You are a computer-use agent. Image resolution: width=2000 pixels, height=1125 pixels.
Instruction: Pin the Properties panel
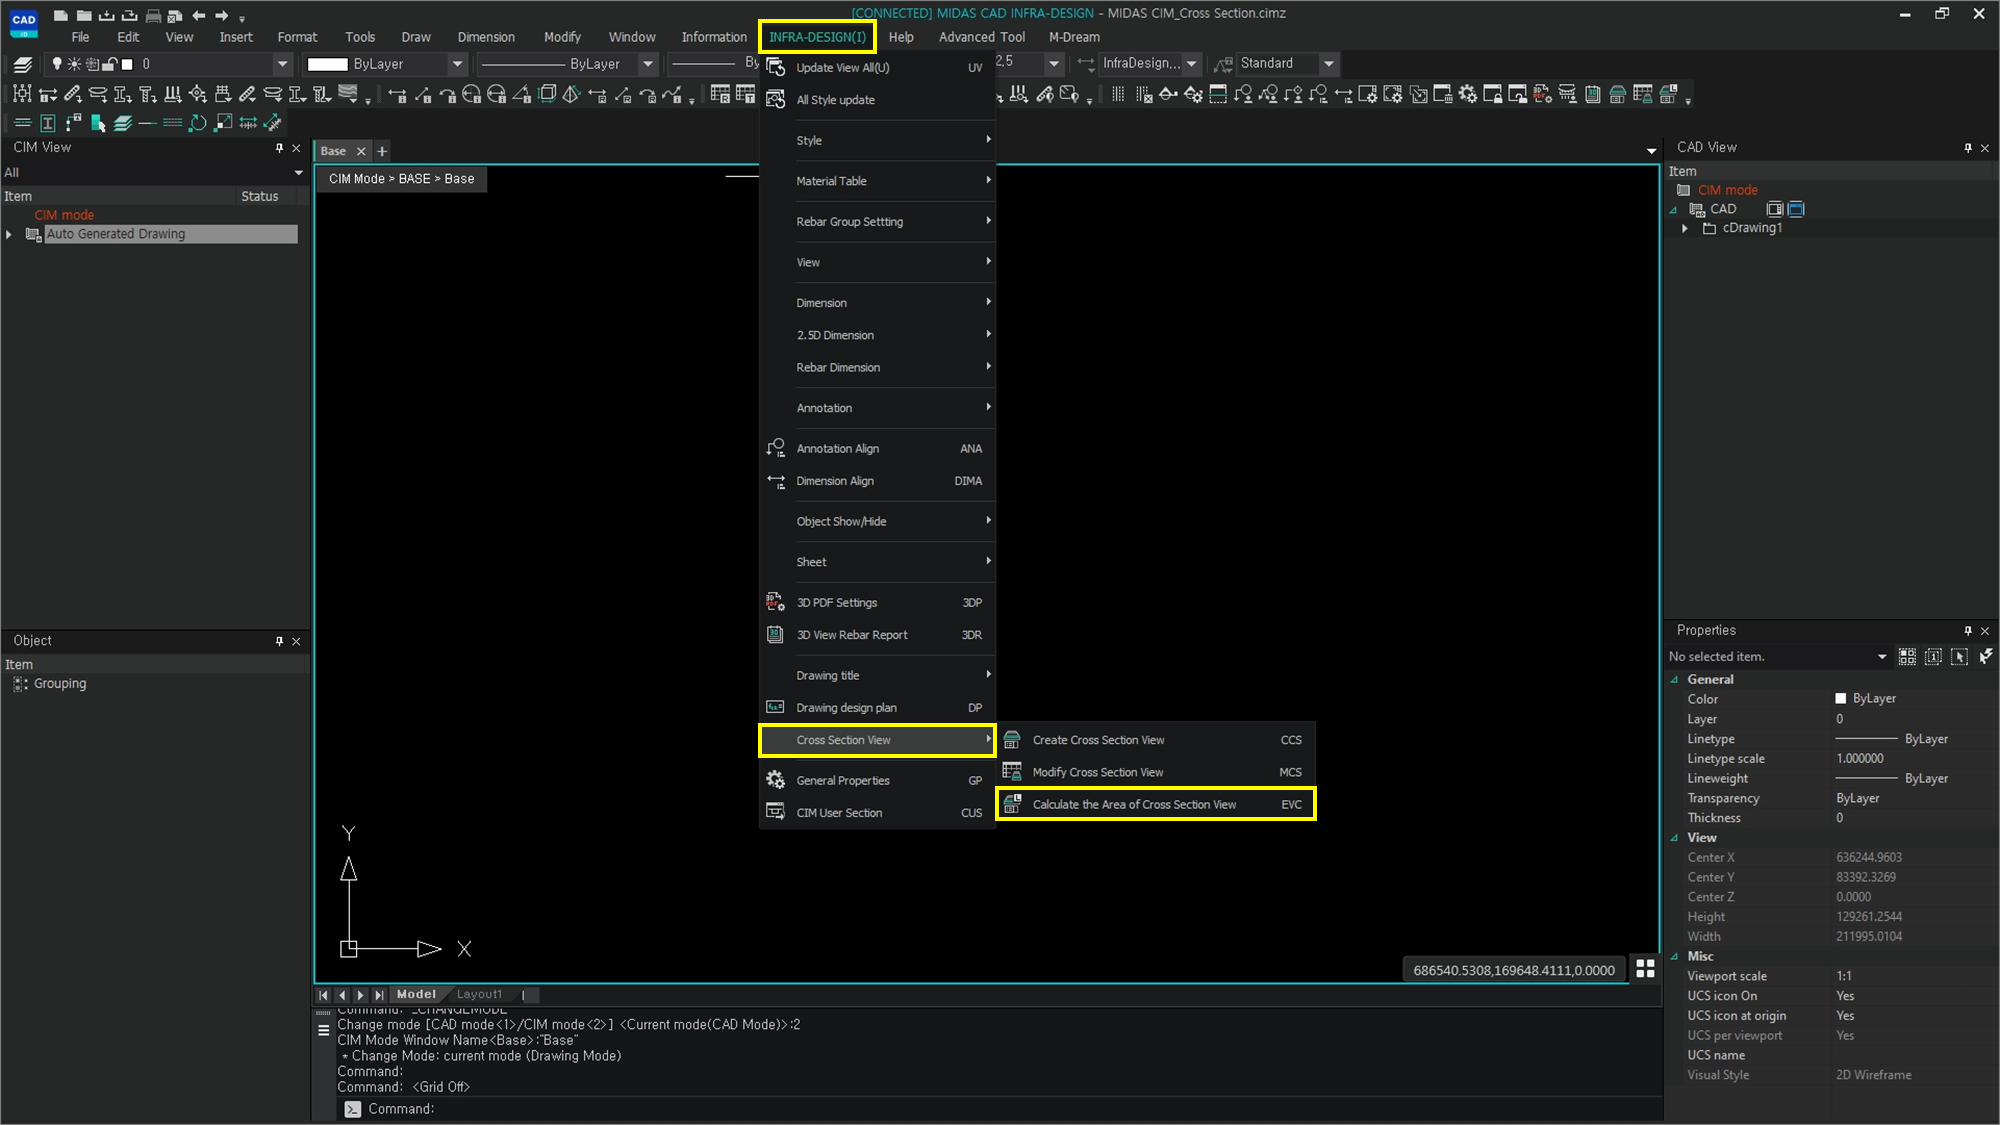tap(1968, 631)
